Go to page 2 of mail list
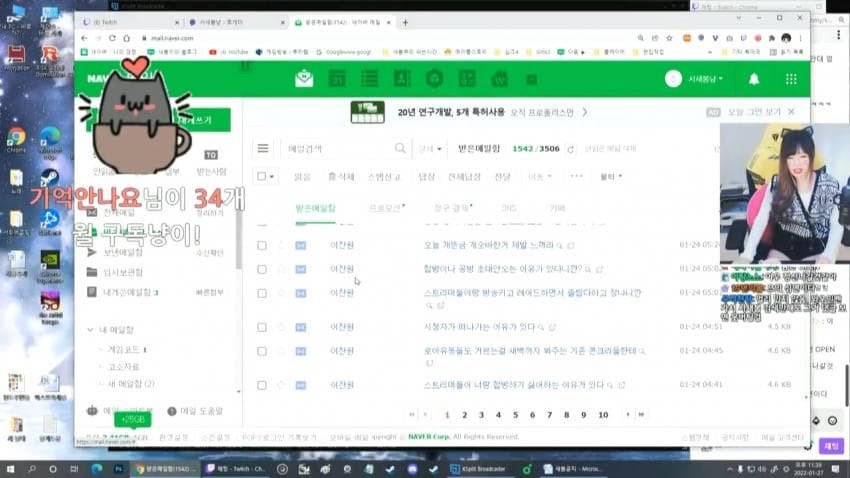Viewport: 850px width, 478px height. click(x=464, y=415)
